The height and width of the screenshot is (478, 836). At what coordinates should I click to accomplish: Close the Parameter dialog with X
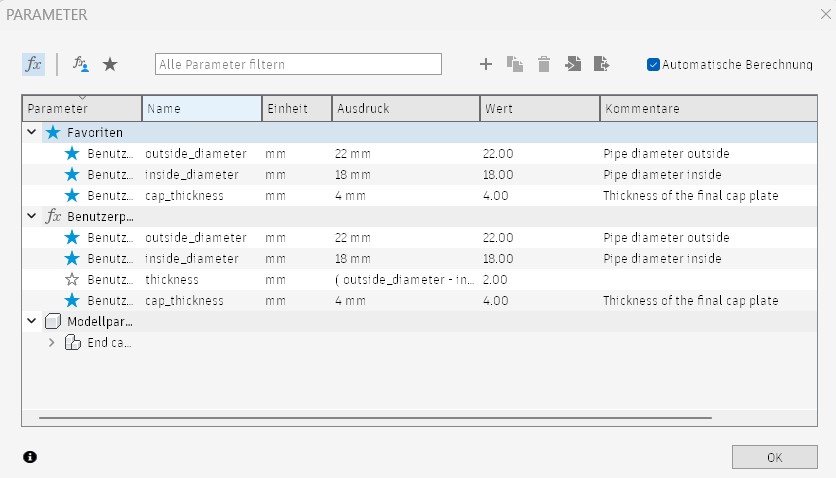click(825, 14)
